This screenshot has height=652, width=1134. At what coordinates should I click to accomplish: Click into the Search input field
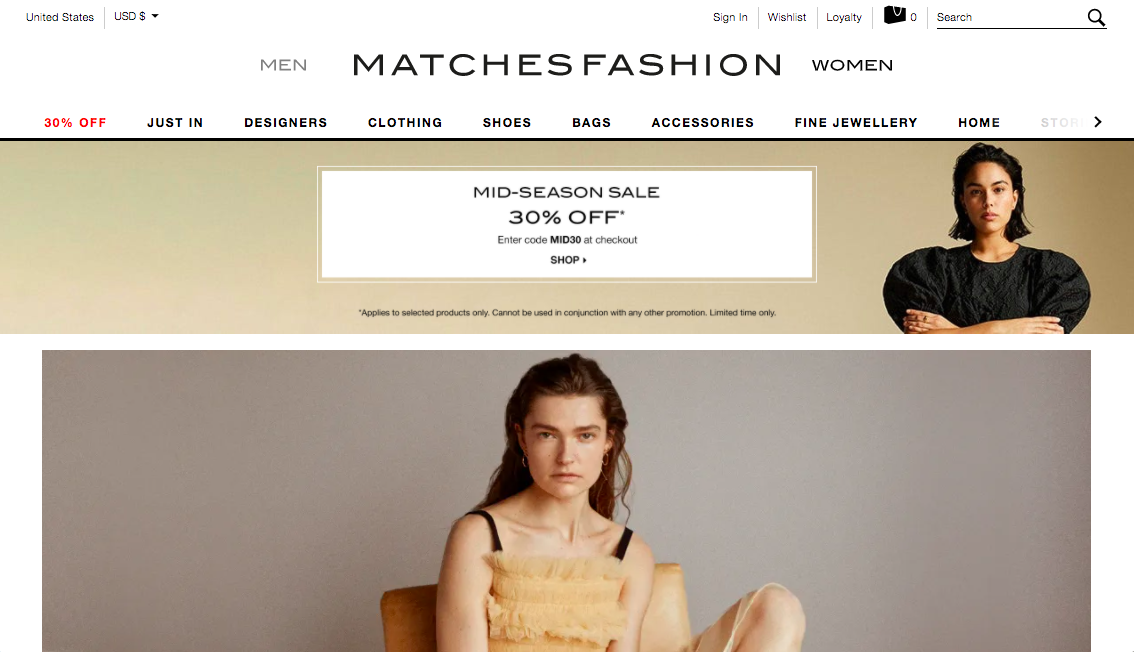coord(1011,17)
